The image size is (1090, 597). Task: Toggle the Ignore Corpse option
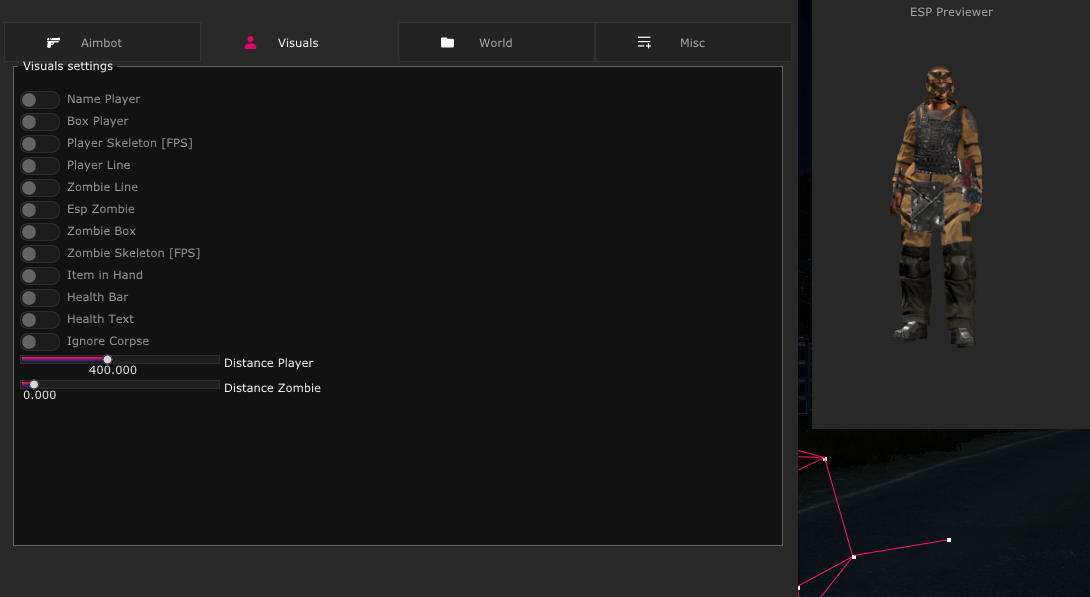(40, 342)
